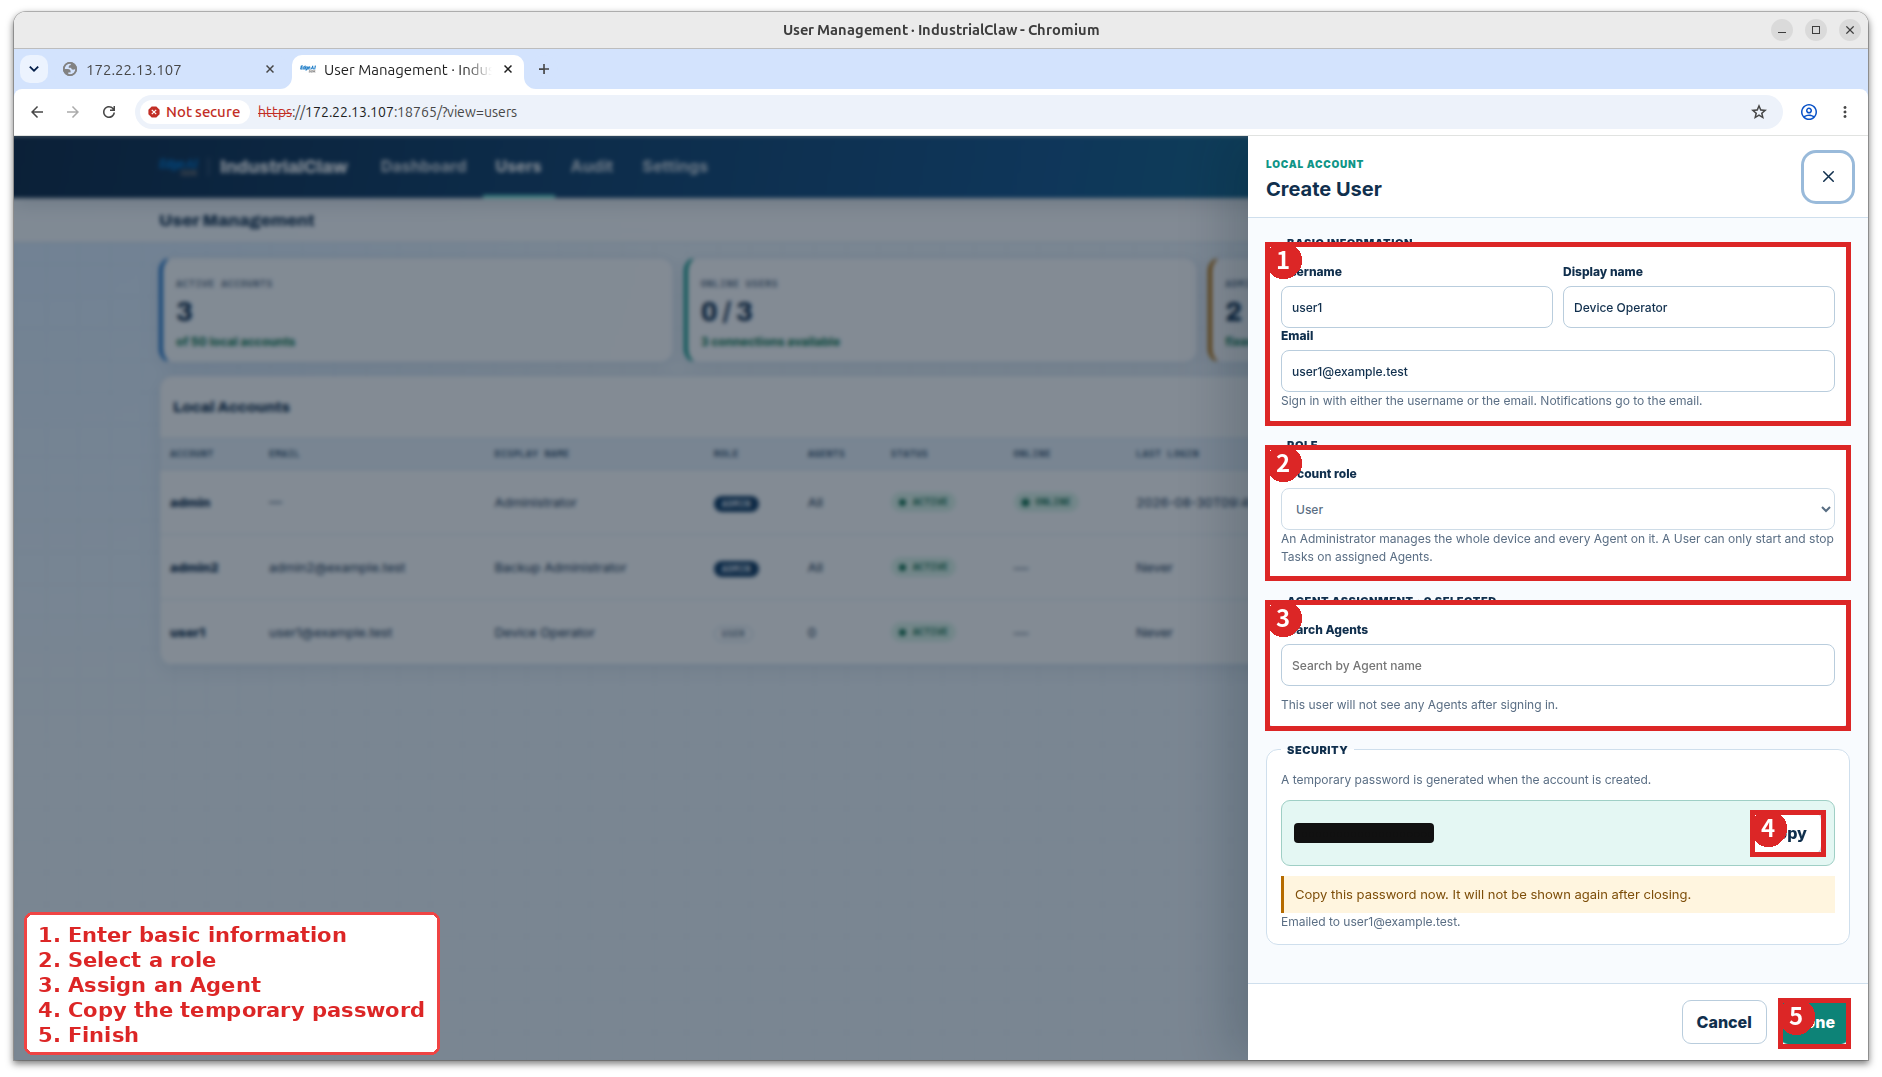Open the tab search dropdown arrow

pos(34,69)
